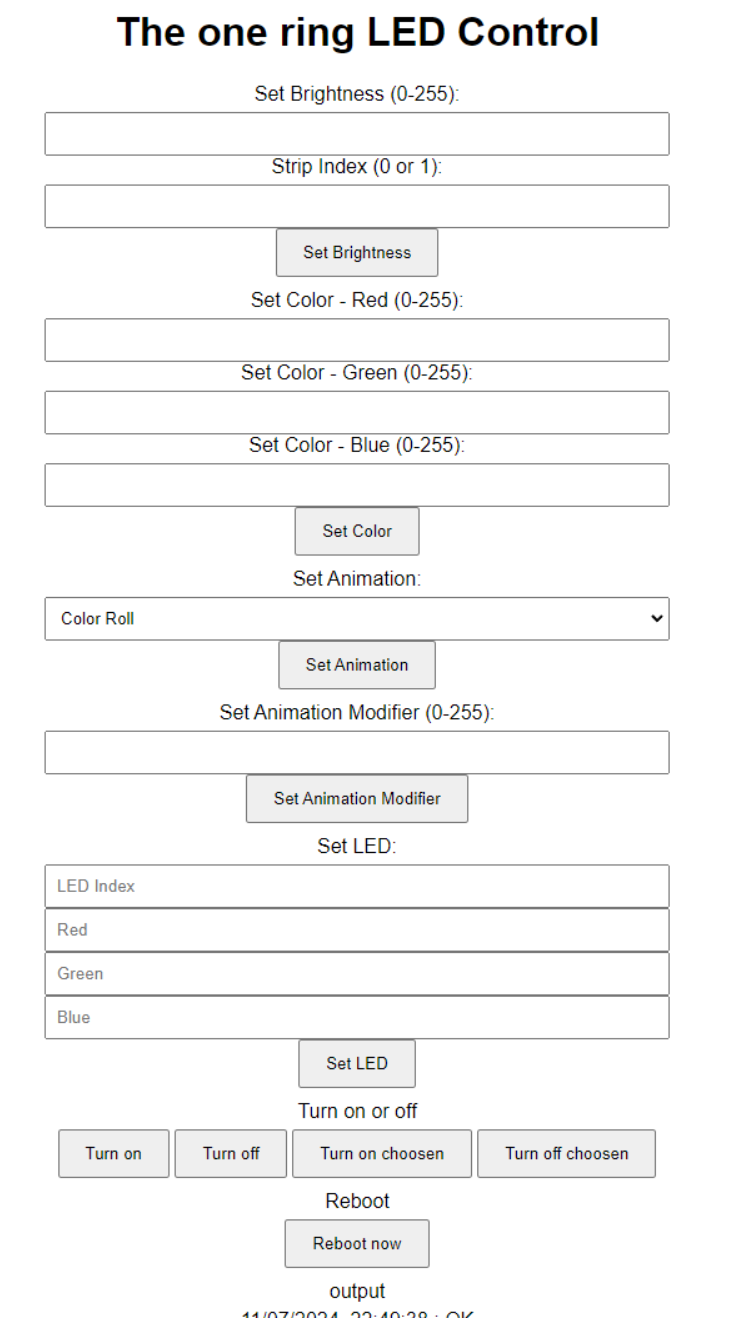Click the Animation Modifier input field

tap(357, 752)
